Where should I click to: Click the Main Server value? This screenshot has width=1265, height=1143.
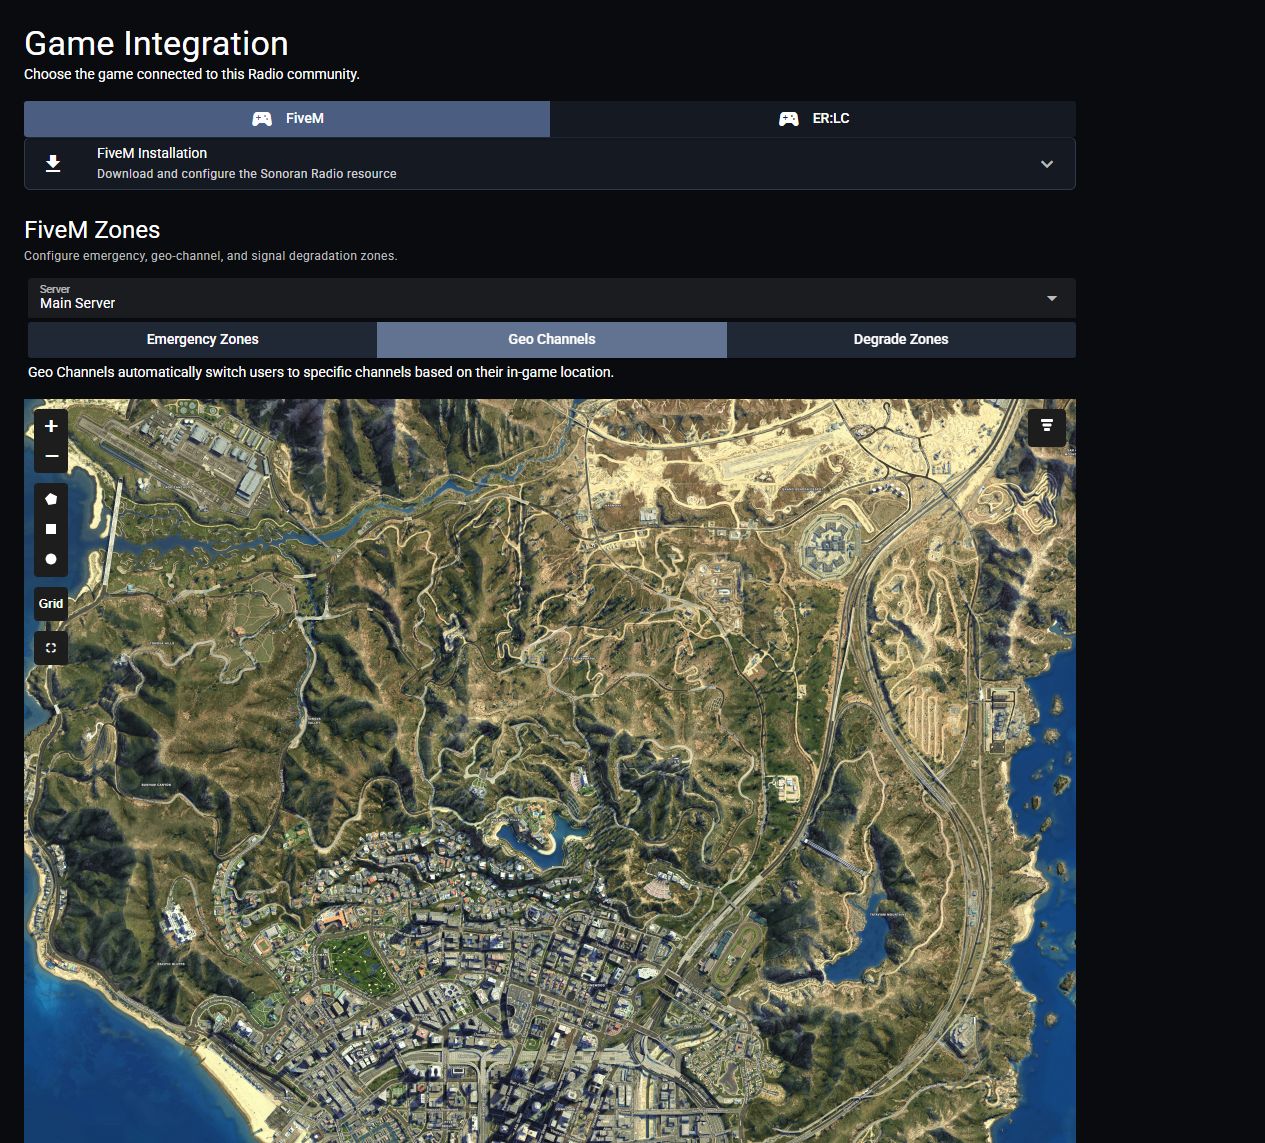point(77,303)
